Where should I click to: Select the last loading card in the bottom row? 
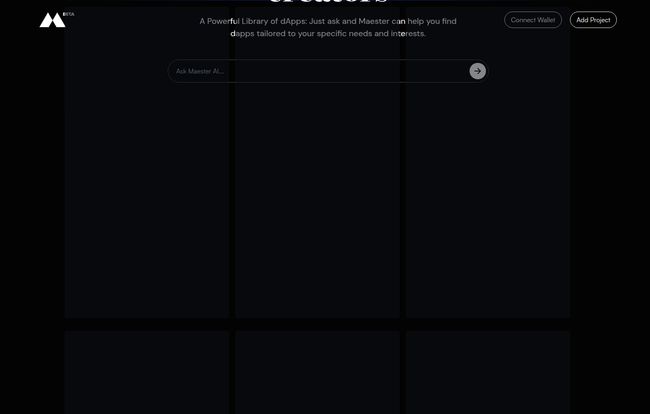tap(488, 372)
